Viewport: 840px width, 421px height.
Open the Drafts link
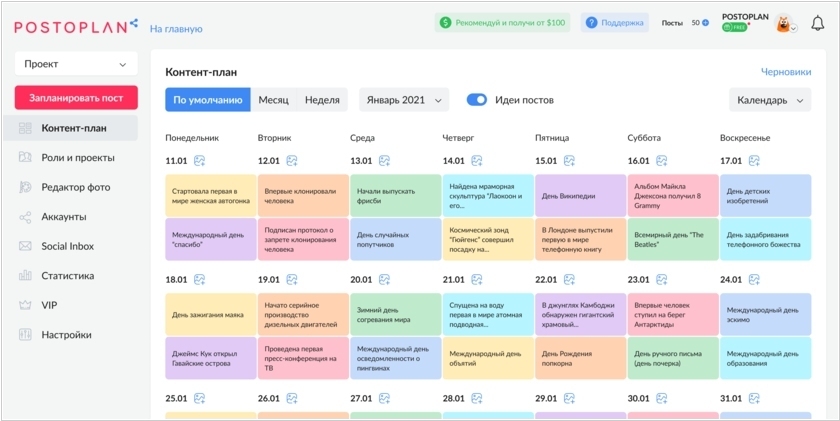tap(785, 73)
